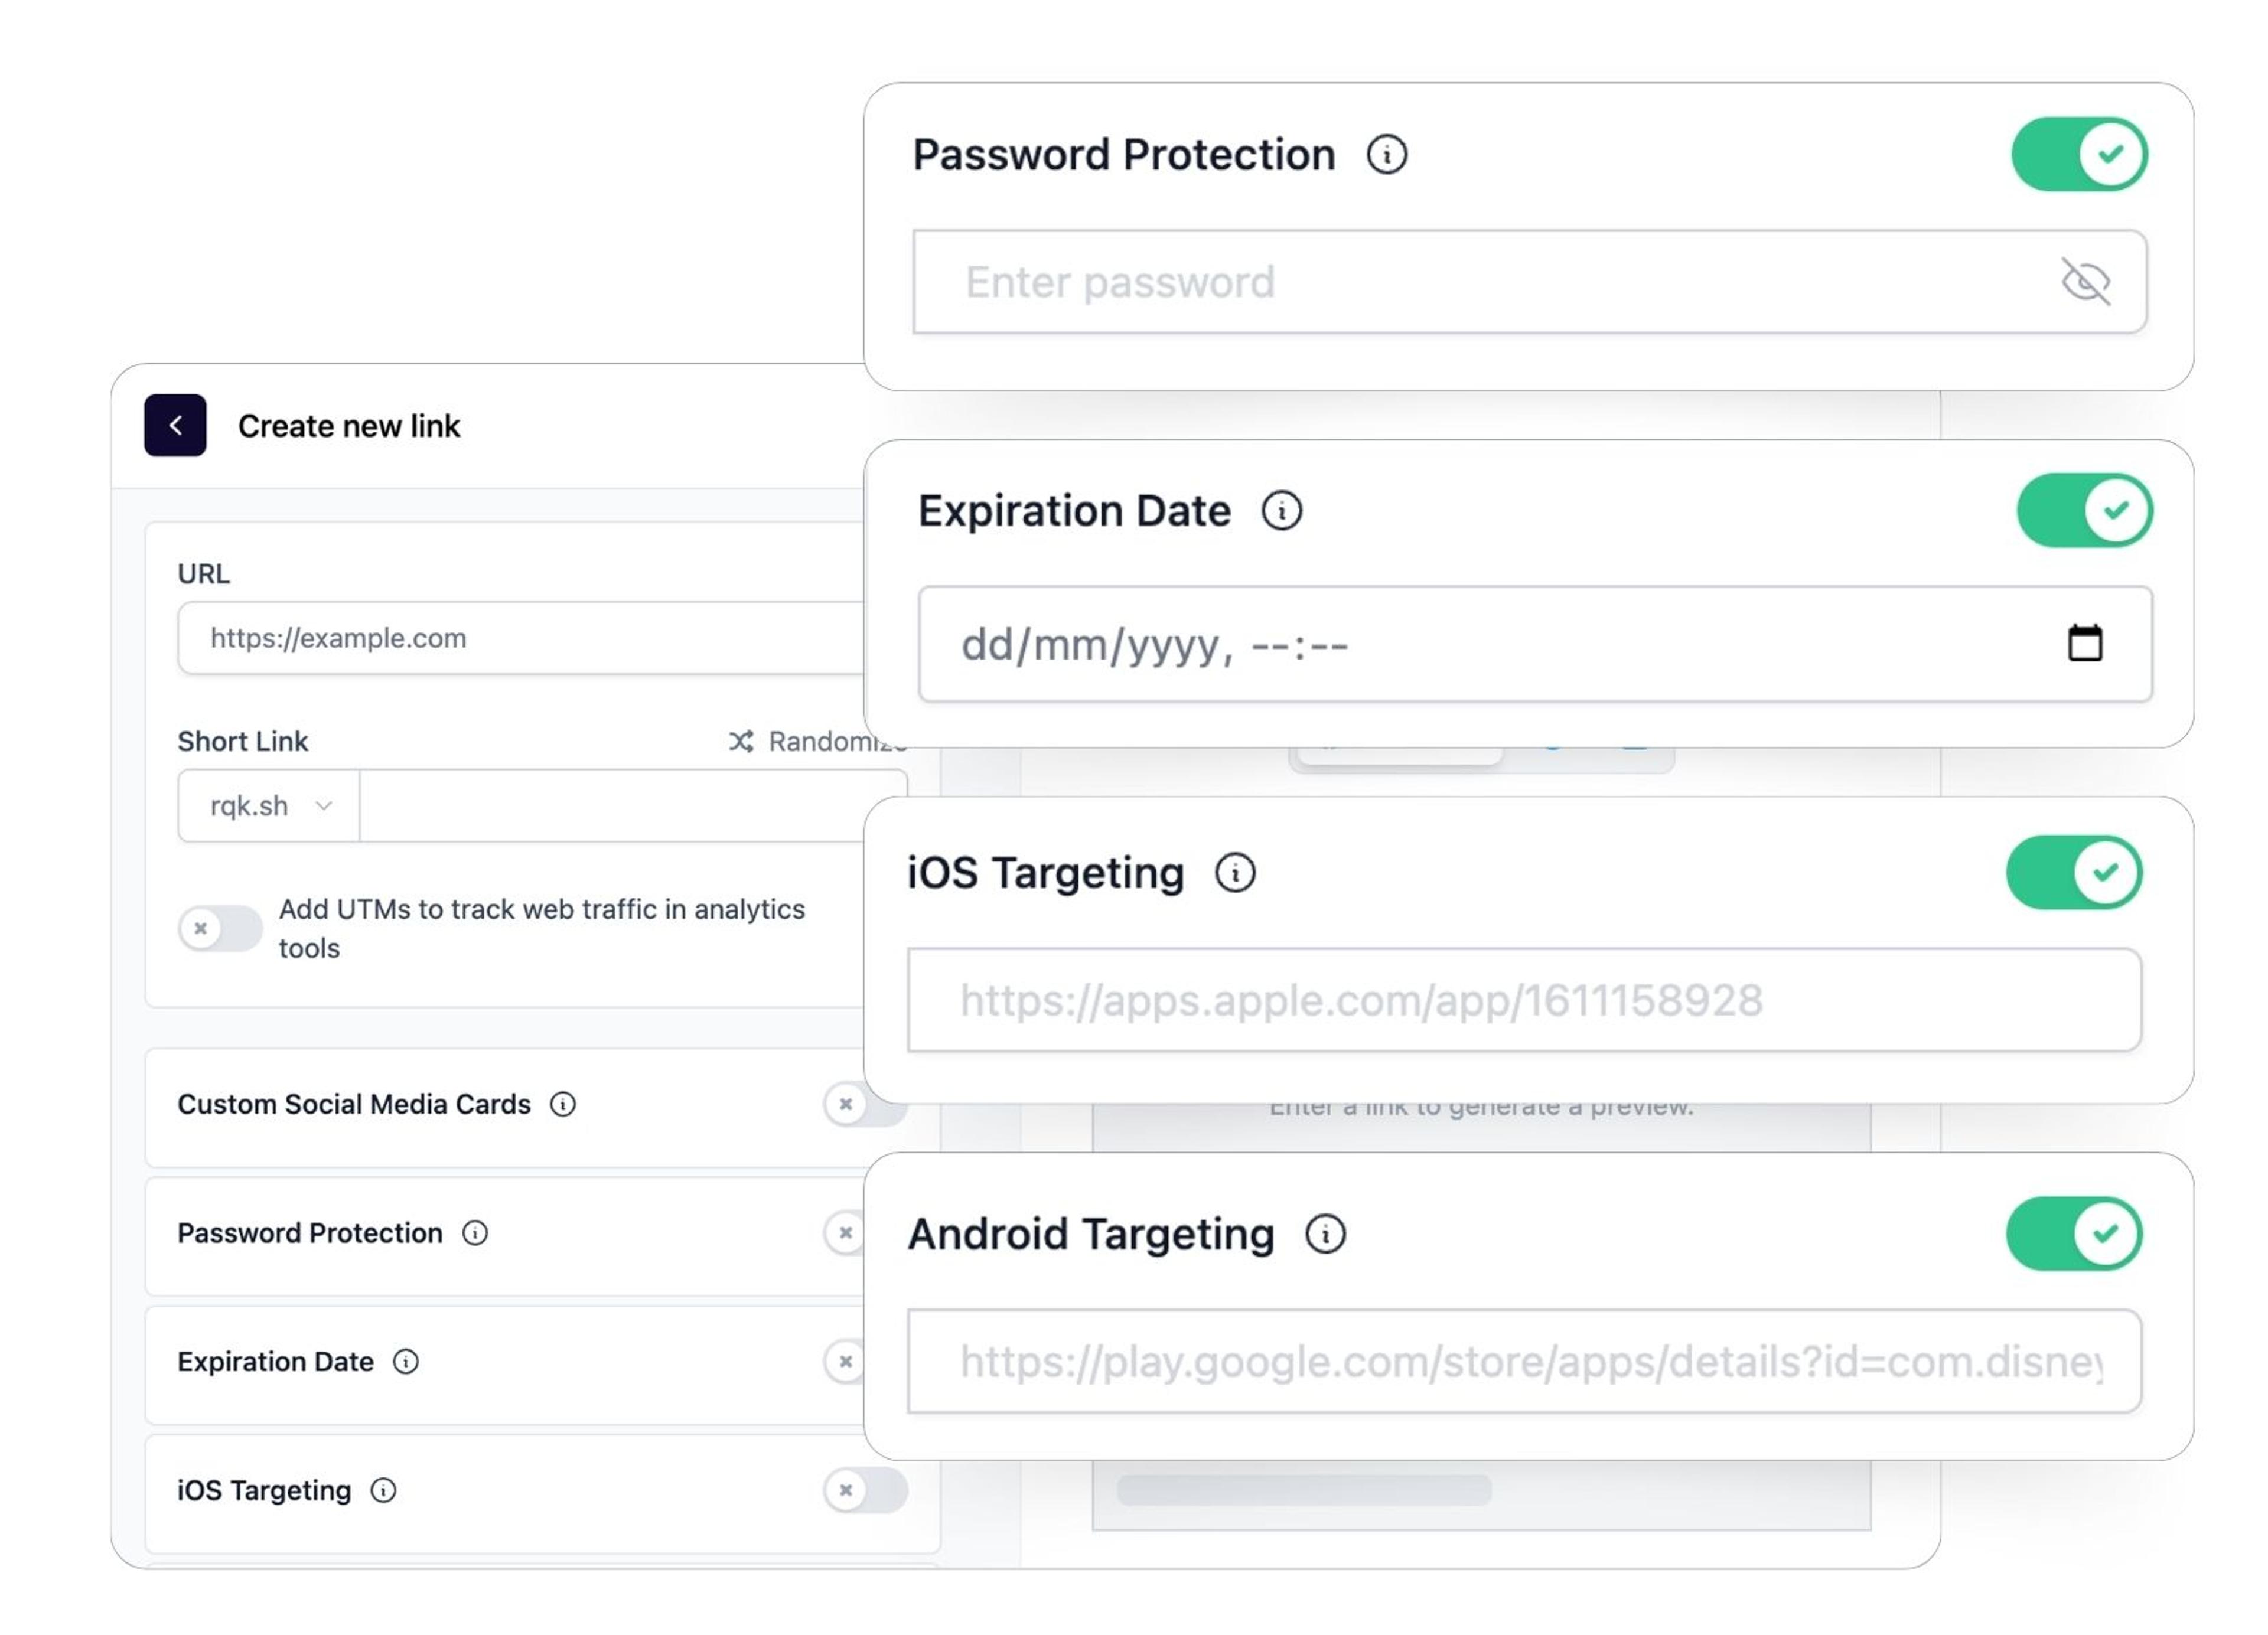
Task: Click the info icon beside large iOS Targeting
Action: pyautogui.click(x=1235, y=873)
